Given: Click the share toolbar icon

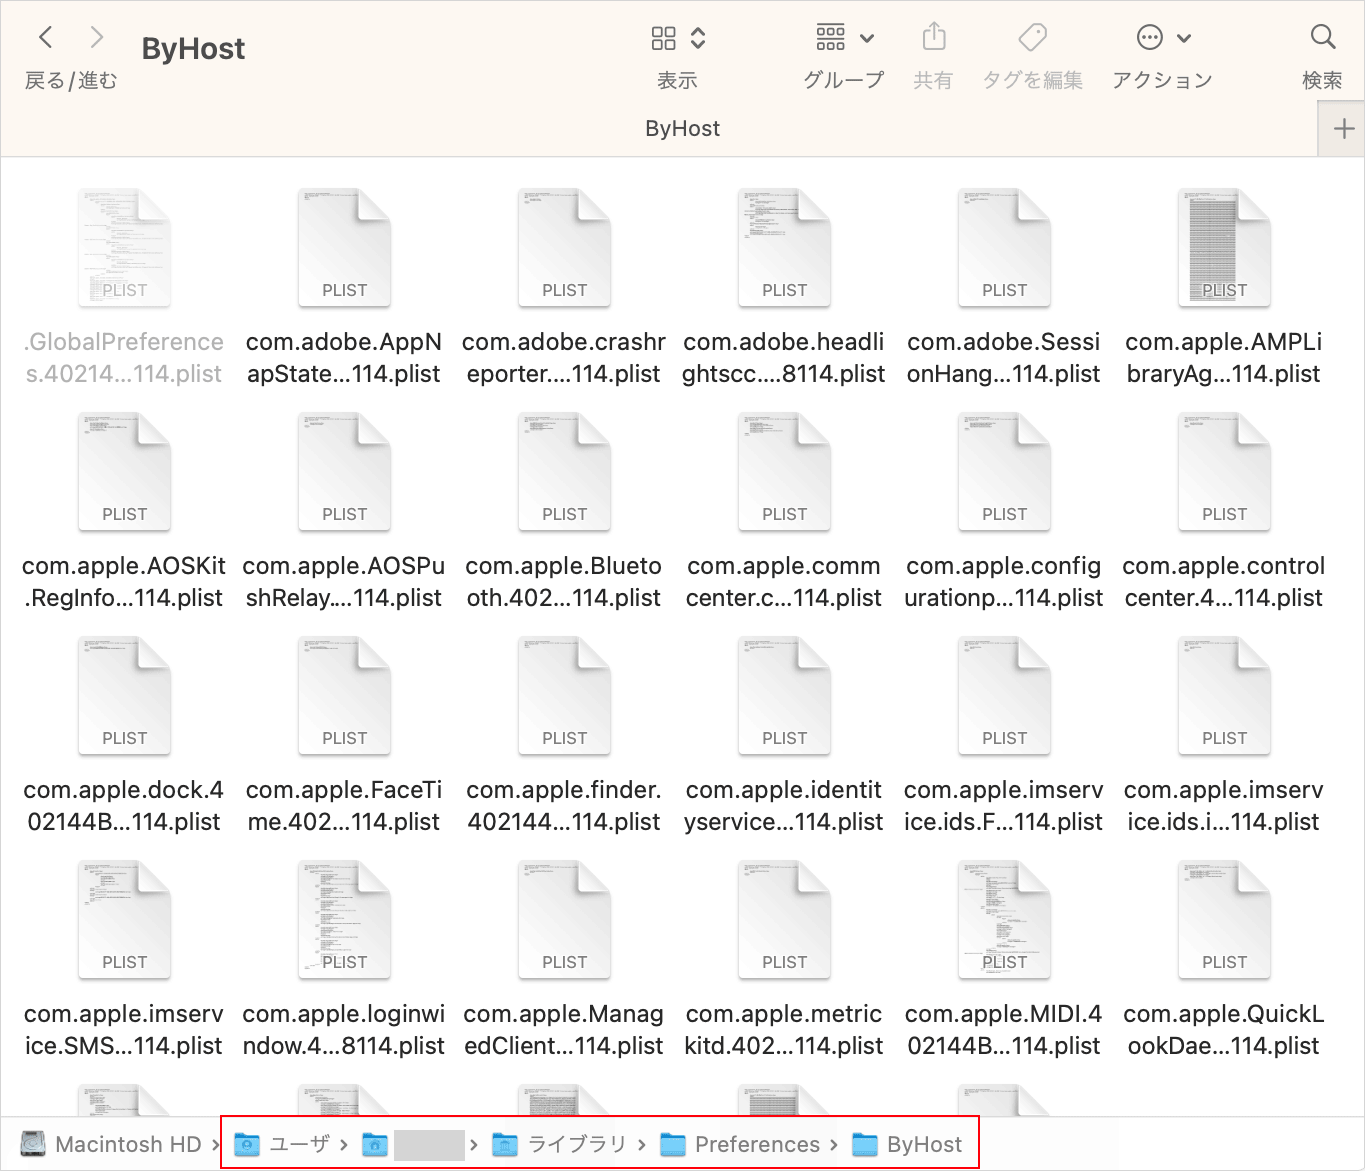Looking at the screenshot, I should [x=933, y=38].
